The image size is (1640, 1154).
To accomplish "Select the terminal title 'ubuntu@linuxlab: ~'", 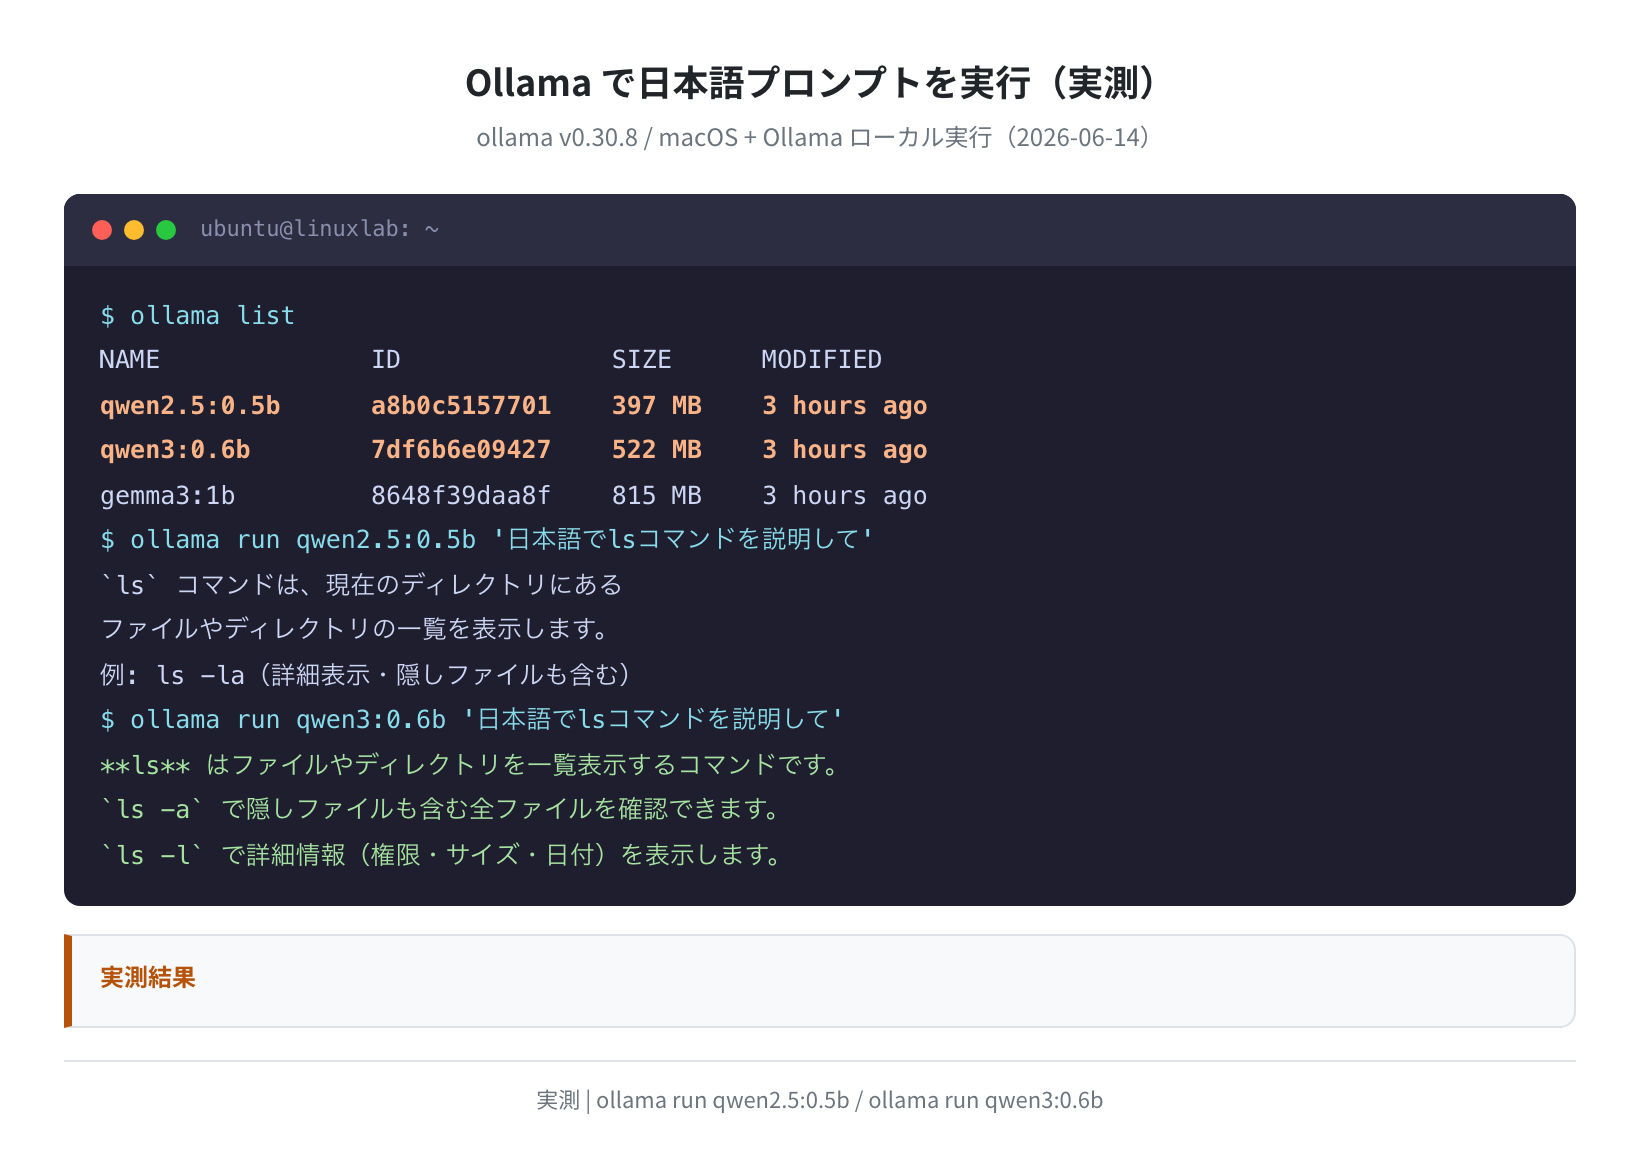I will (x=320, y=229).
